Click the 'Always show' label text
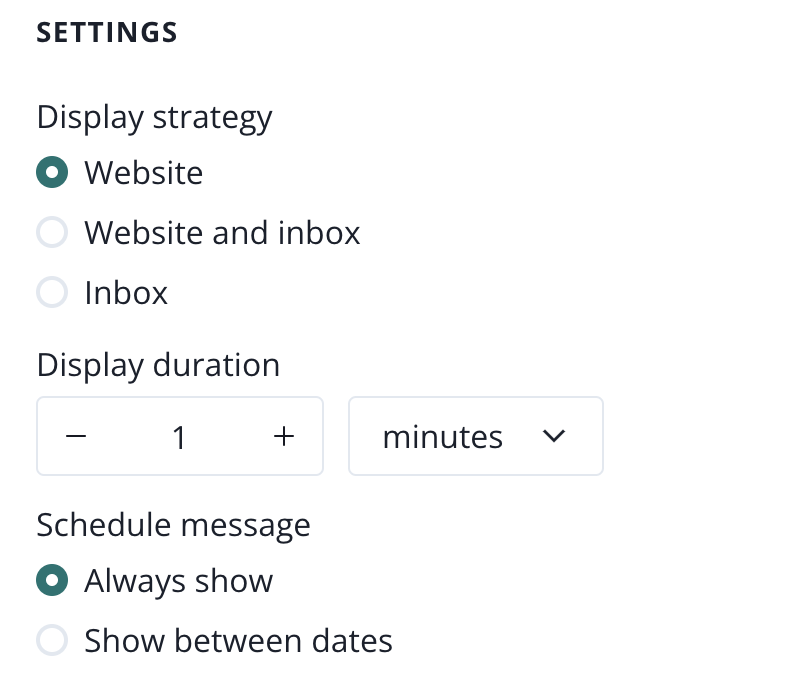812x684 pixels. pyautogui.click(x=178, y=581)
